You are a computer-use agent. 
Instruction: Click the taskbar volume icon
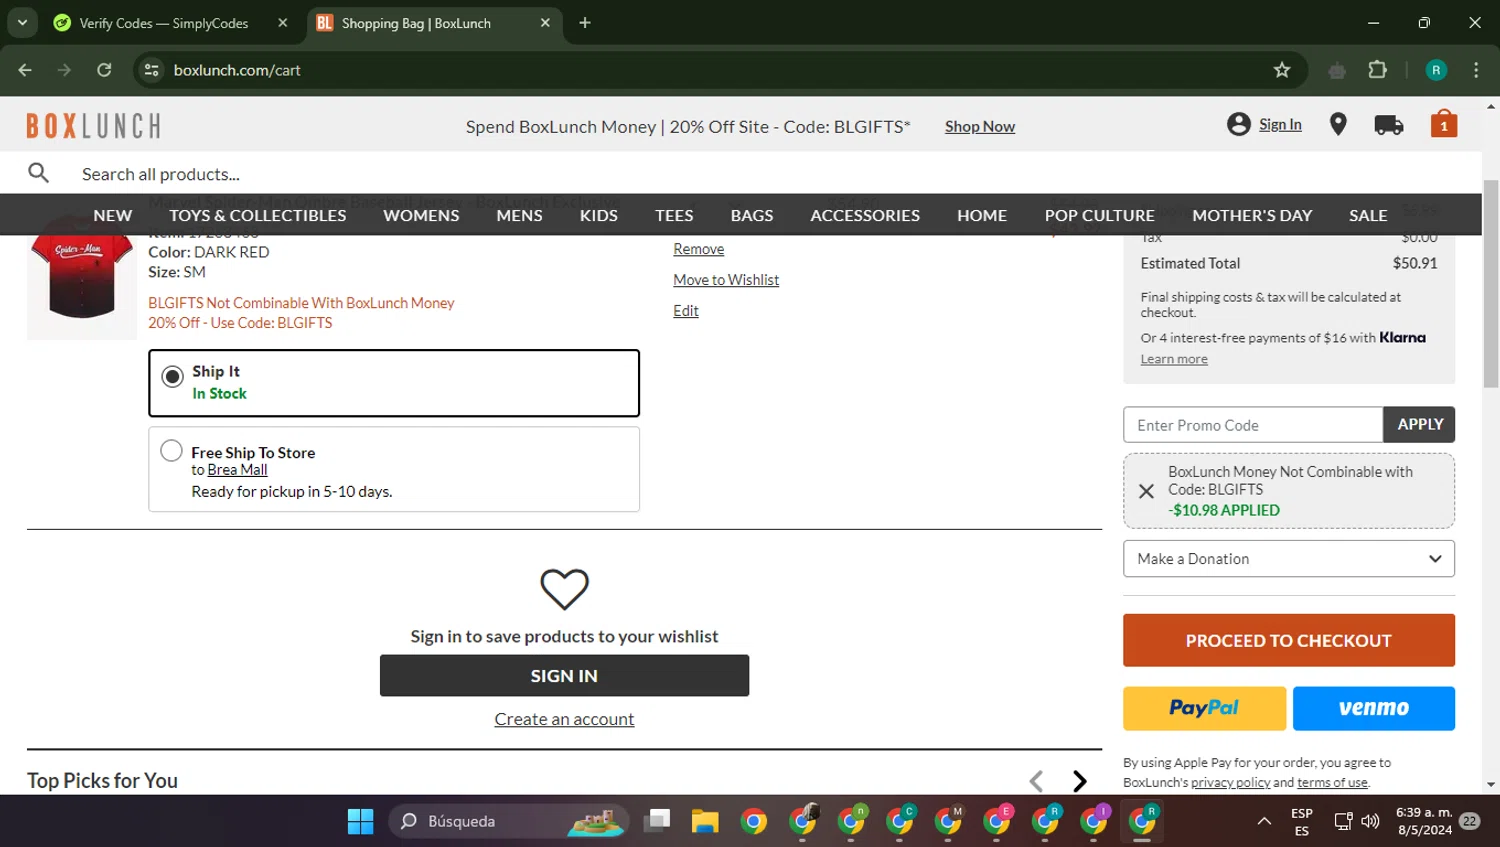(x=1370, y=821)
